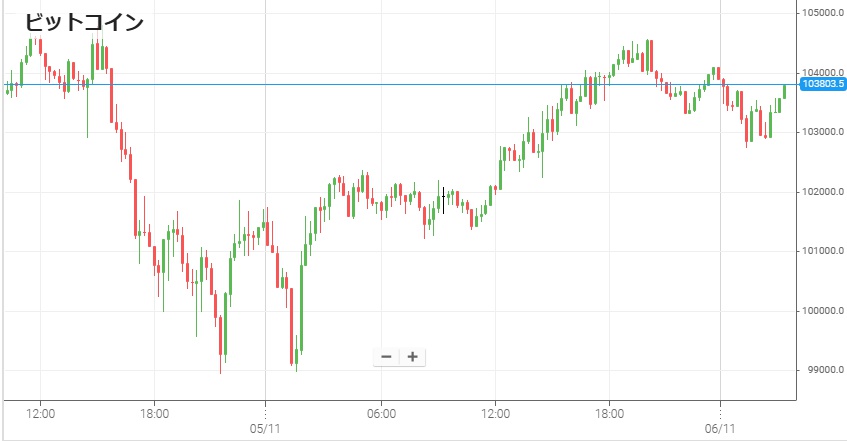Click the 18:00 label left of 05/11
This screenshot has width=847, height=441.
[x=154, y=412]
